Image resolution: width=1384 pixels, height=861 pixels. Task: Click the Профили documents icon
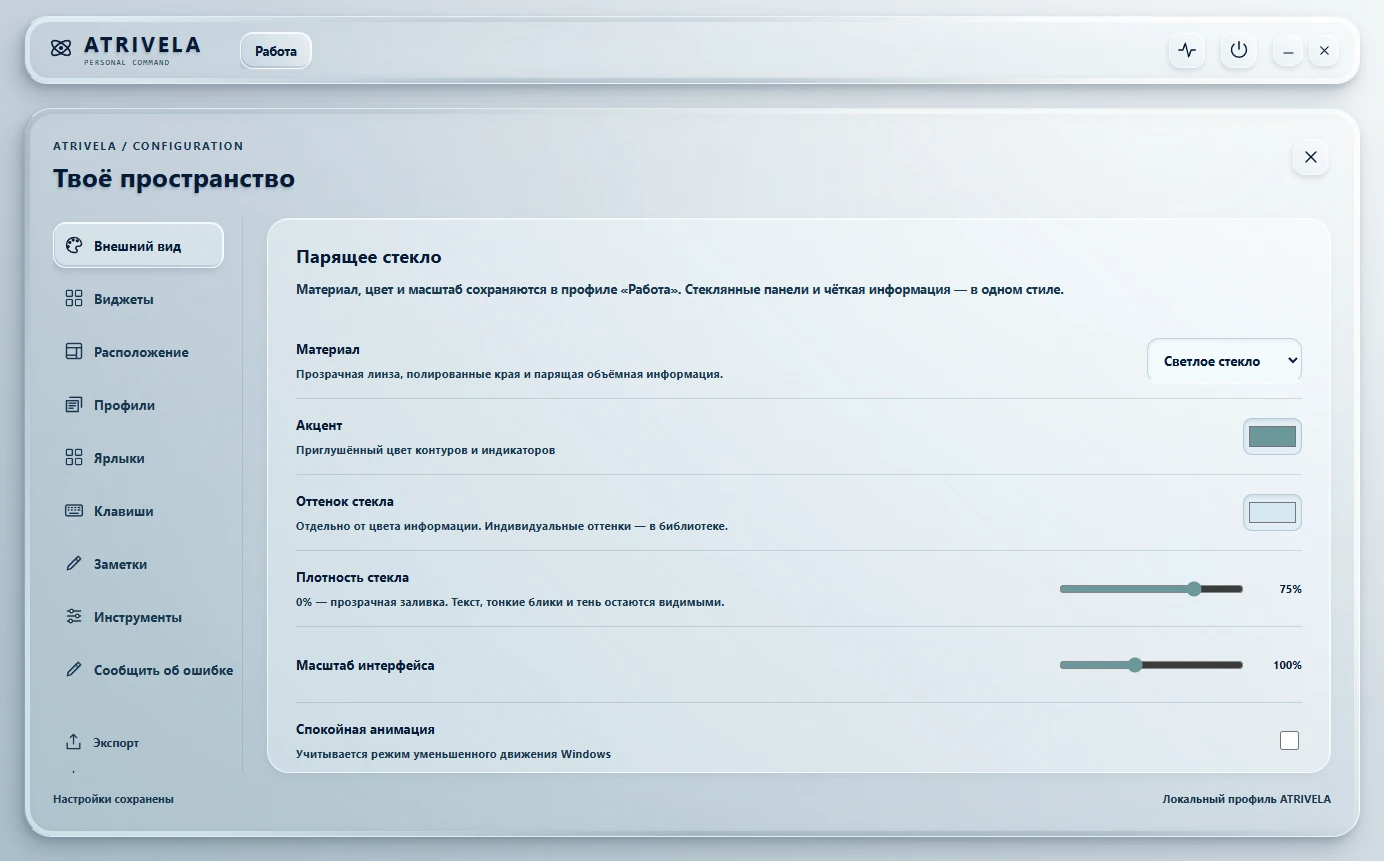tap(73, 405)
